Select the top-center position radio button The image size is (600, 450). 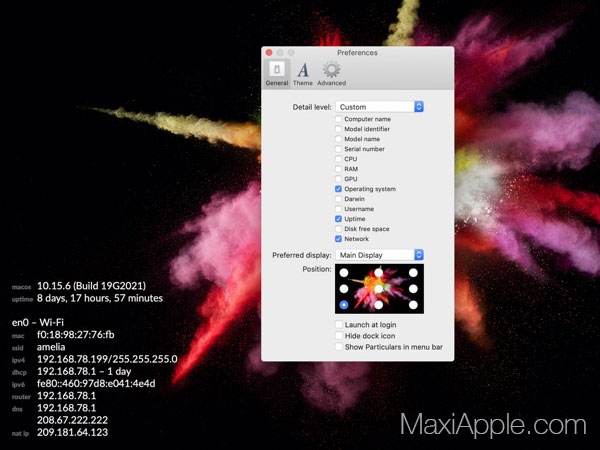(378, 272)
